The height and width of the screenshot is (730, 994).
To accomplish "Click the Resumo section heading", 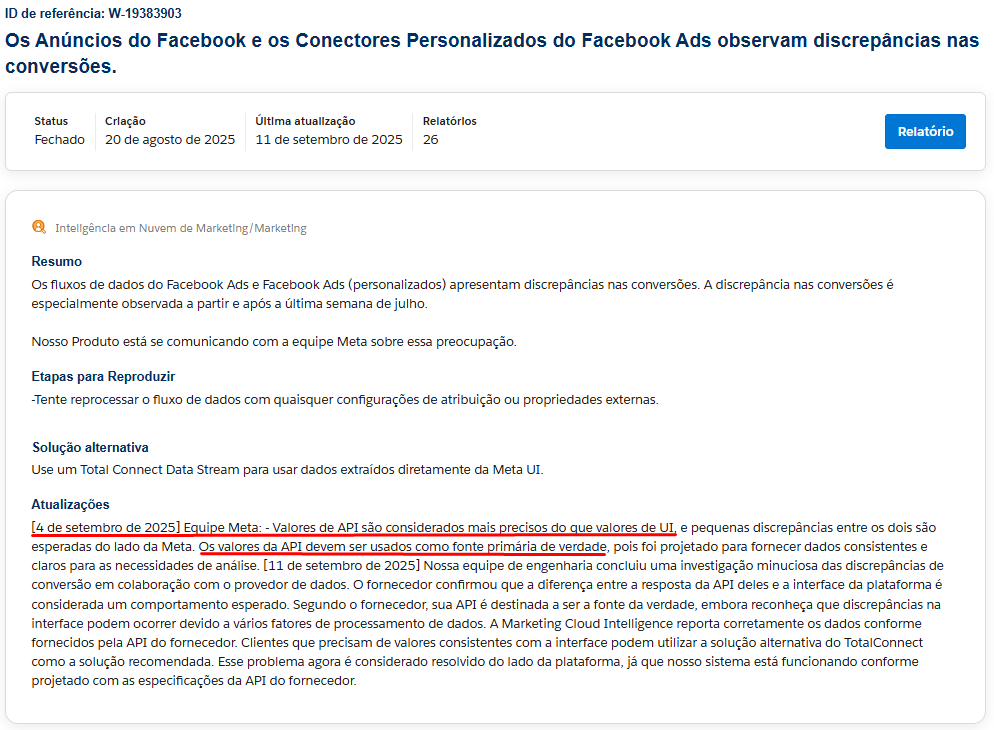I will (56, 261).
